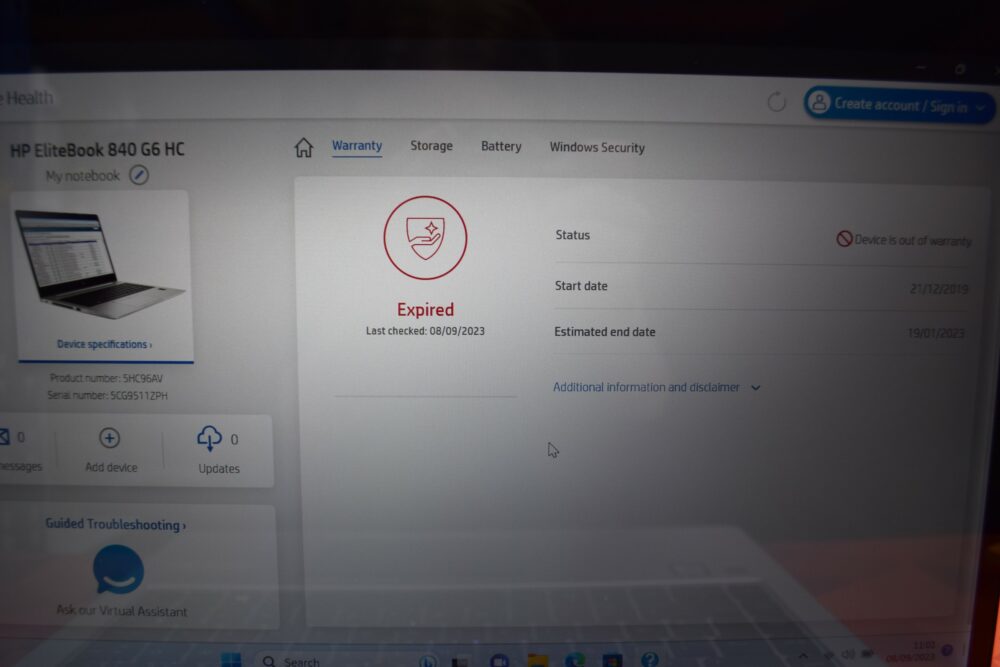
Task: Open the Warranty tab
Action: coord(357,146)
